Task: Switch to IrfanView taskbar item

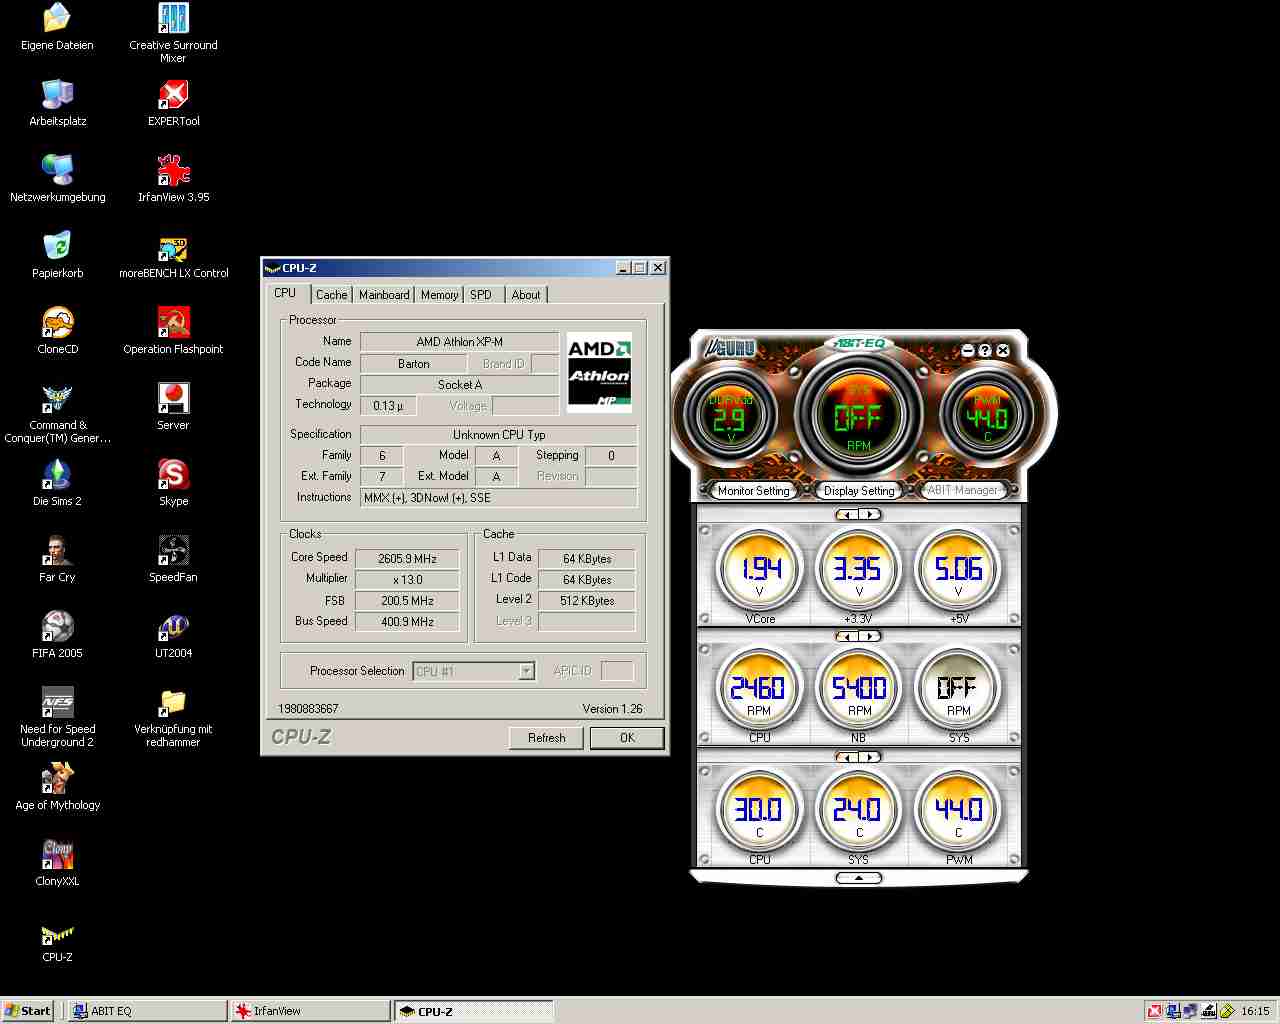Action: pos(309,1011)
